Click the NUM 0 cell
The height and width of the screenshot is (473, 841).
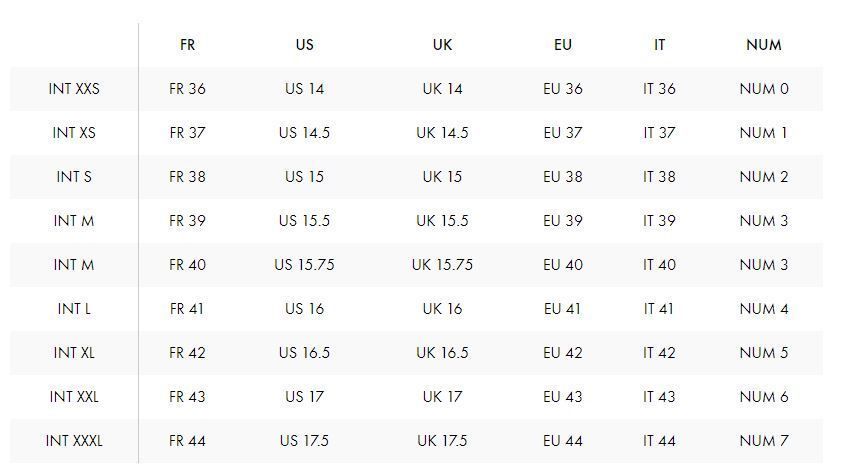click(764, 88)
